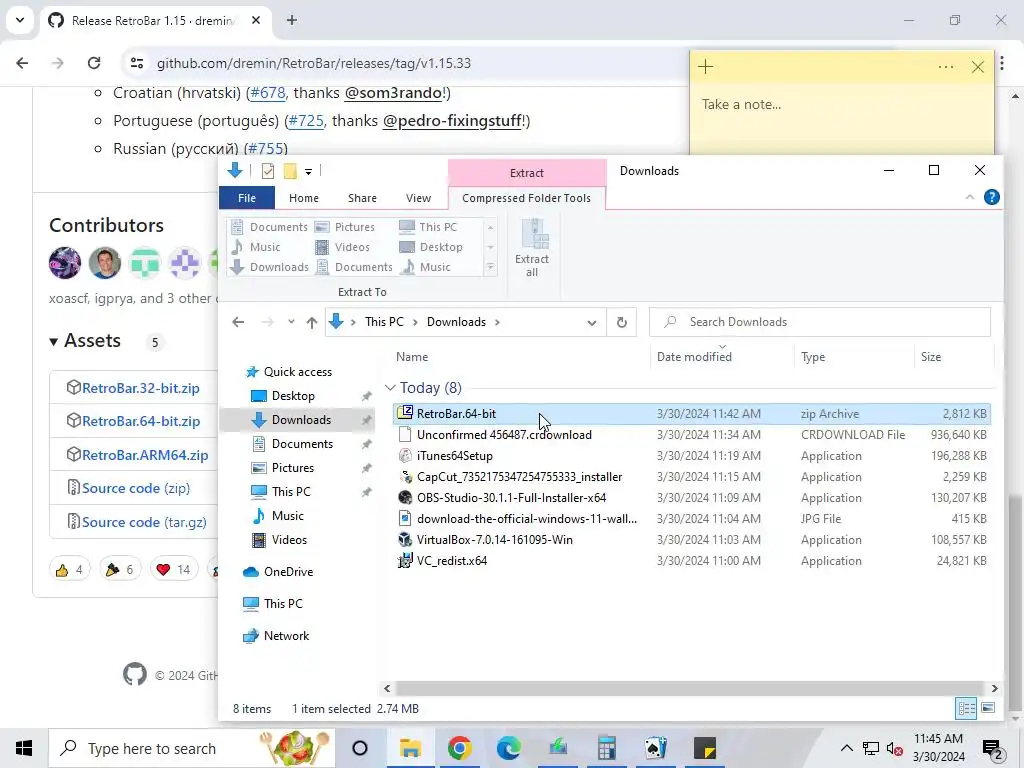Image resolution: width=1024 pixels, height=768 pixels.
Task: Select Network in navigation pane
Action: (x=286, y=636)
